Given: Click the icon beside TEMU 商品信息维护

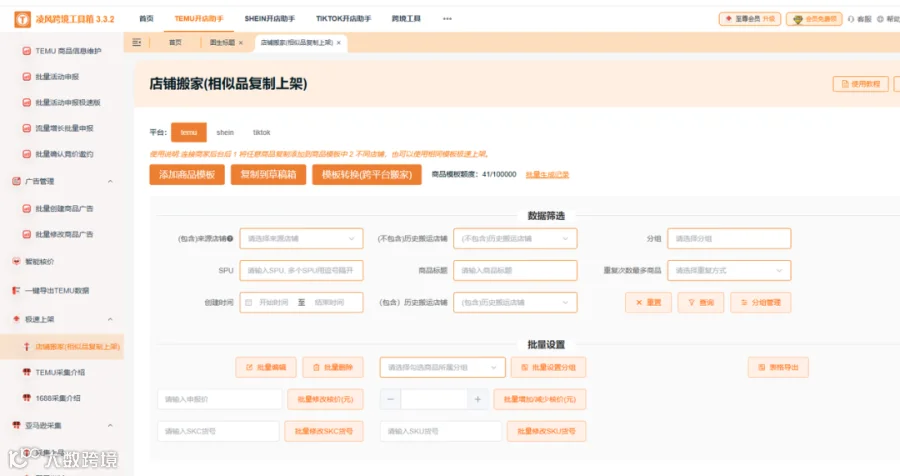Looking at the screenshot, I should coord(26,51).
